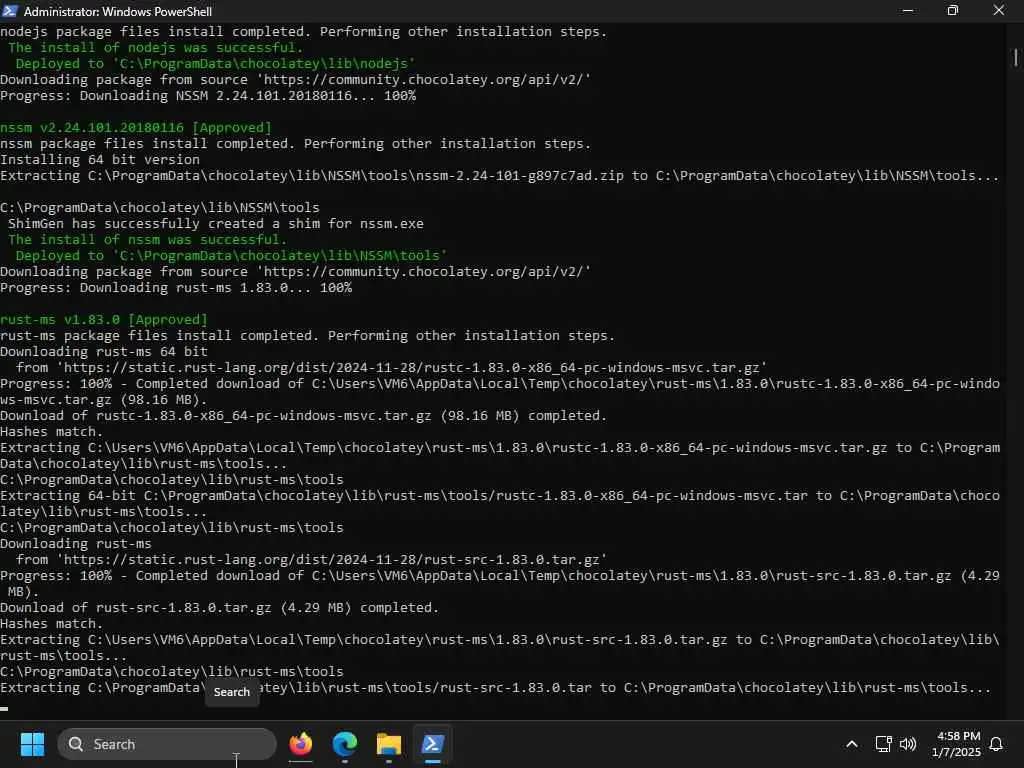Click 'ShimGen has successfully created a shim' line
The height and width of the screenshot is (768, 1024).
point(216,223)
